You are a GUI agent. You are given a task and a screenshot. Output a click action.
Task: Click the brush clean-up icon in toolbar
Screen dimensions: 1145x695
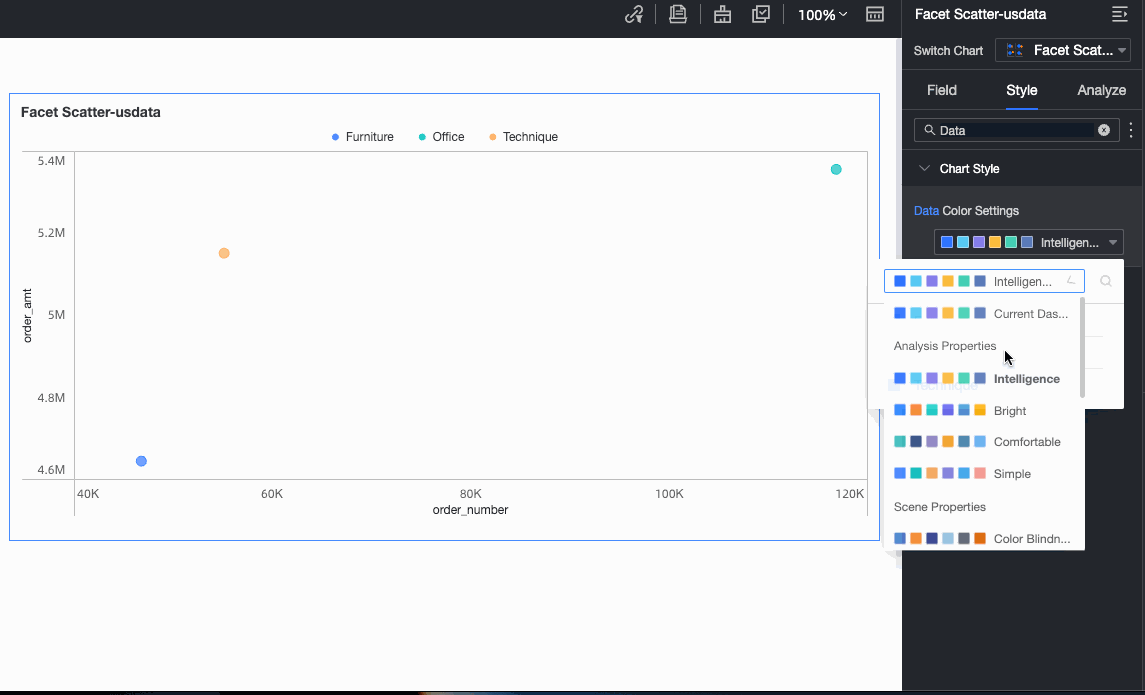pos(722,15)
